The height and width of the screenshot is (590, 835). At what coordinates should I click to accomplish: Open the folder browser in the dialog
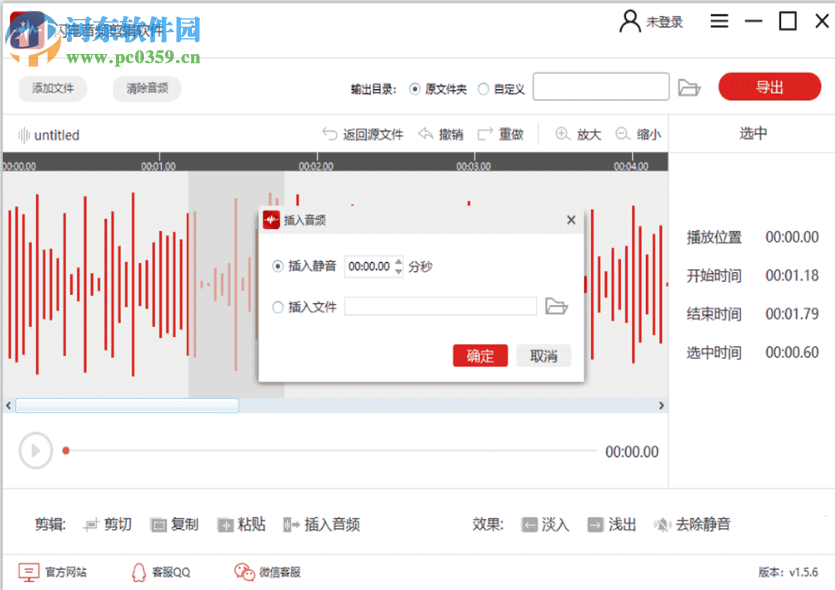(556, 306)
